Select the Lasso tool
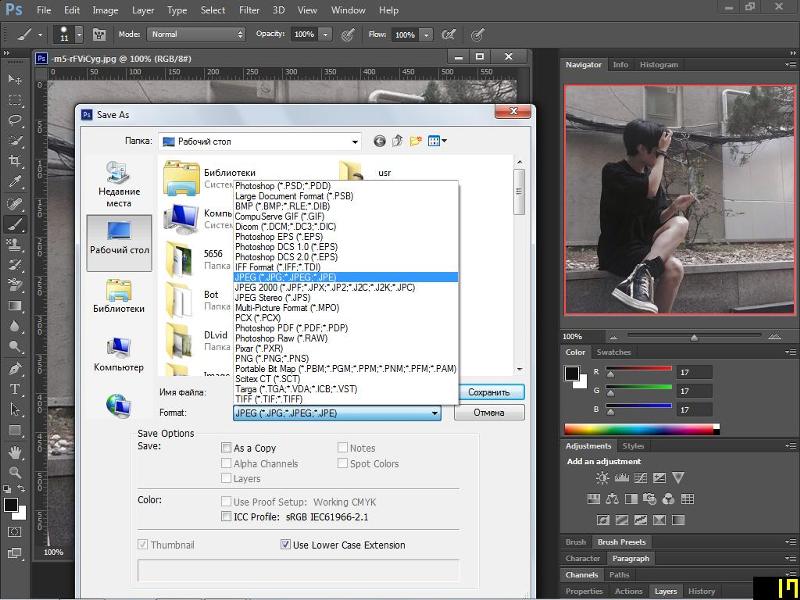 pyautogui.click(x=15, y=120)
